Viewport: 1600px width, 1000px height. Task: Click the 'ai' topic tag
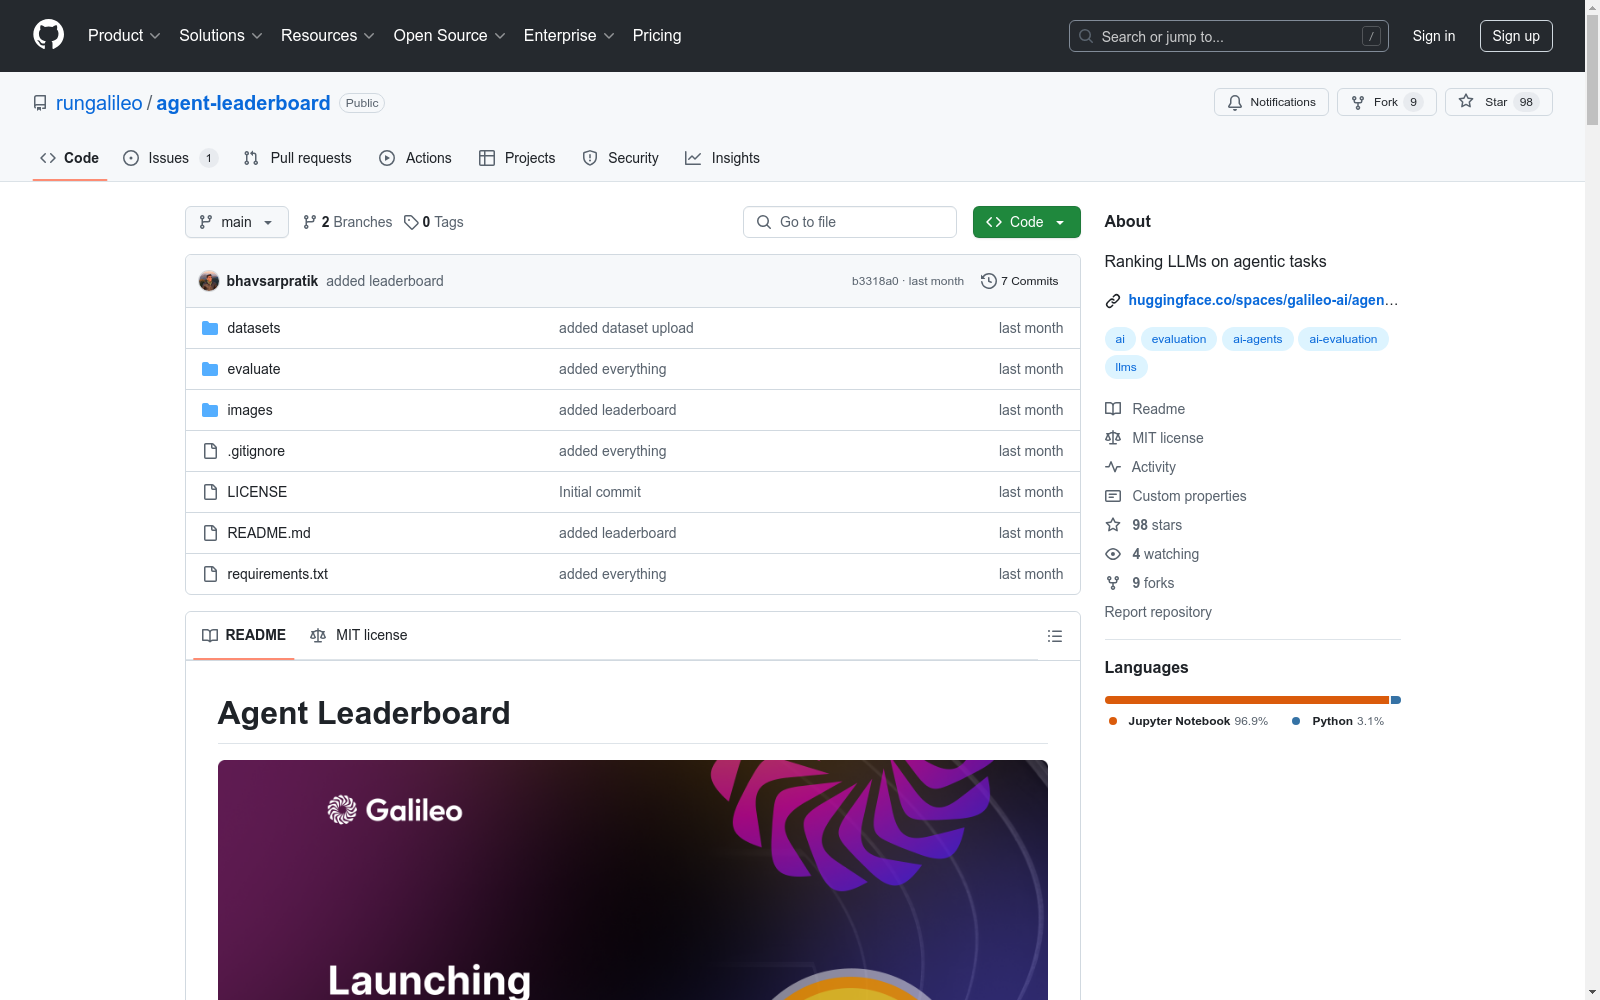click(x=1120, y=339)
